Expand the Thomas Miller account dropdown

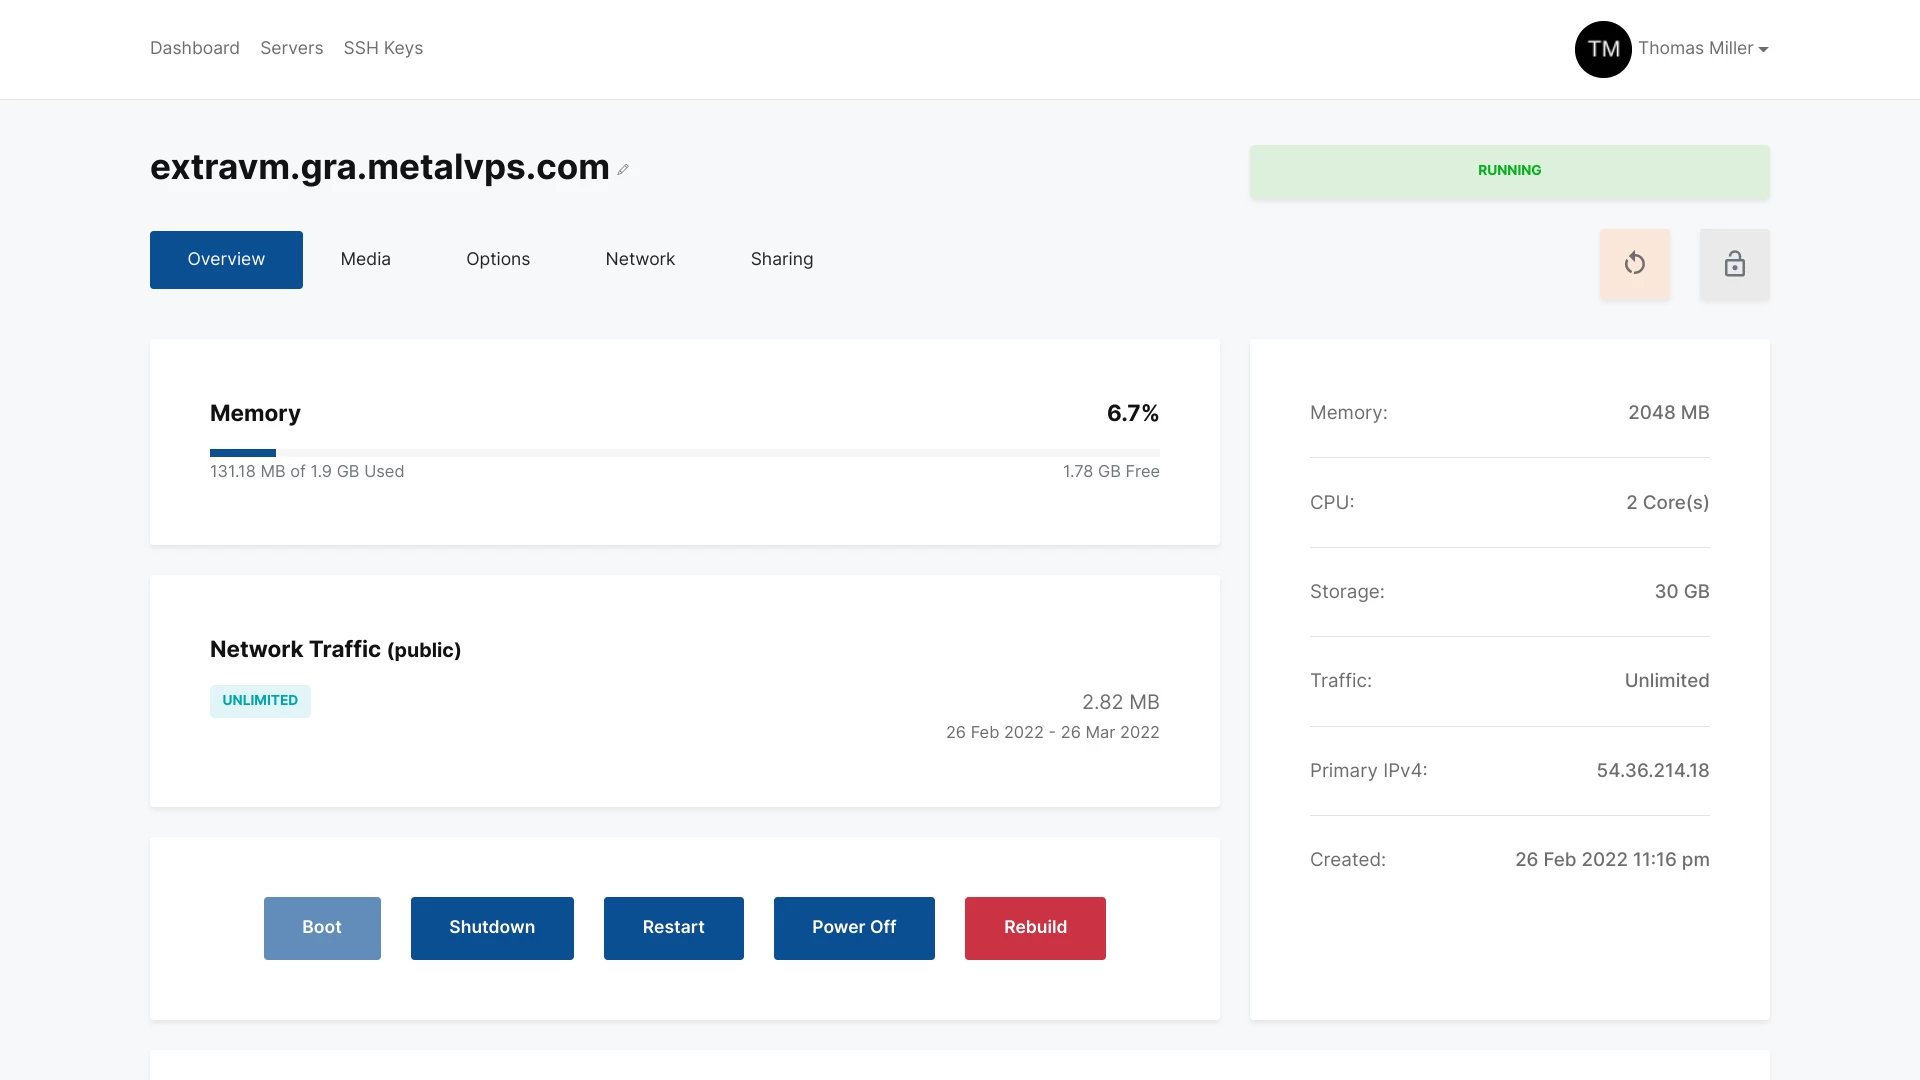click(x=1703, y=49)
